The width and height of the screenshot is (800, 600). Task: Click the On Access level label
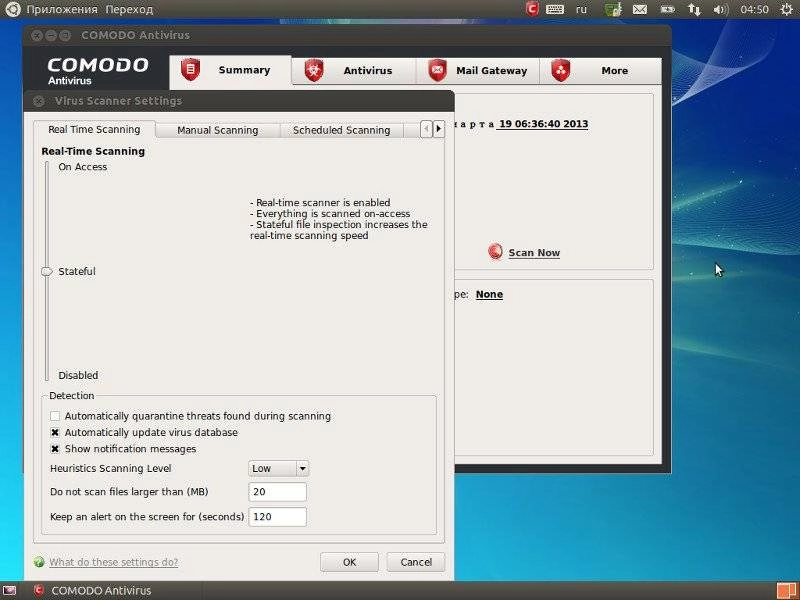point(83,167)
